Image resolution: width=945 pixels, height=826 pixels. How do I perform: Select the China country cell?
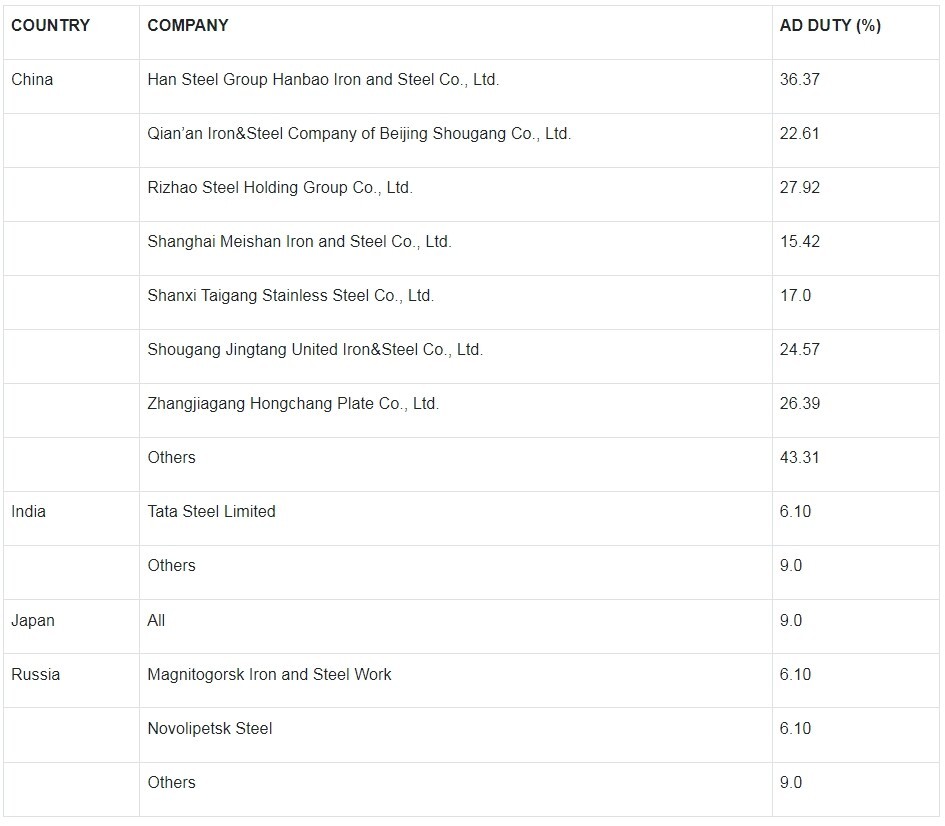pyautogui.click(x=32, y=80)
